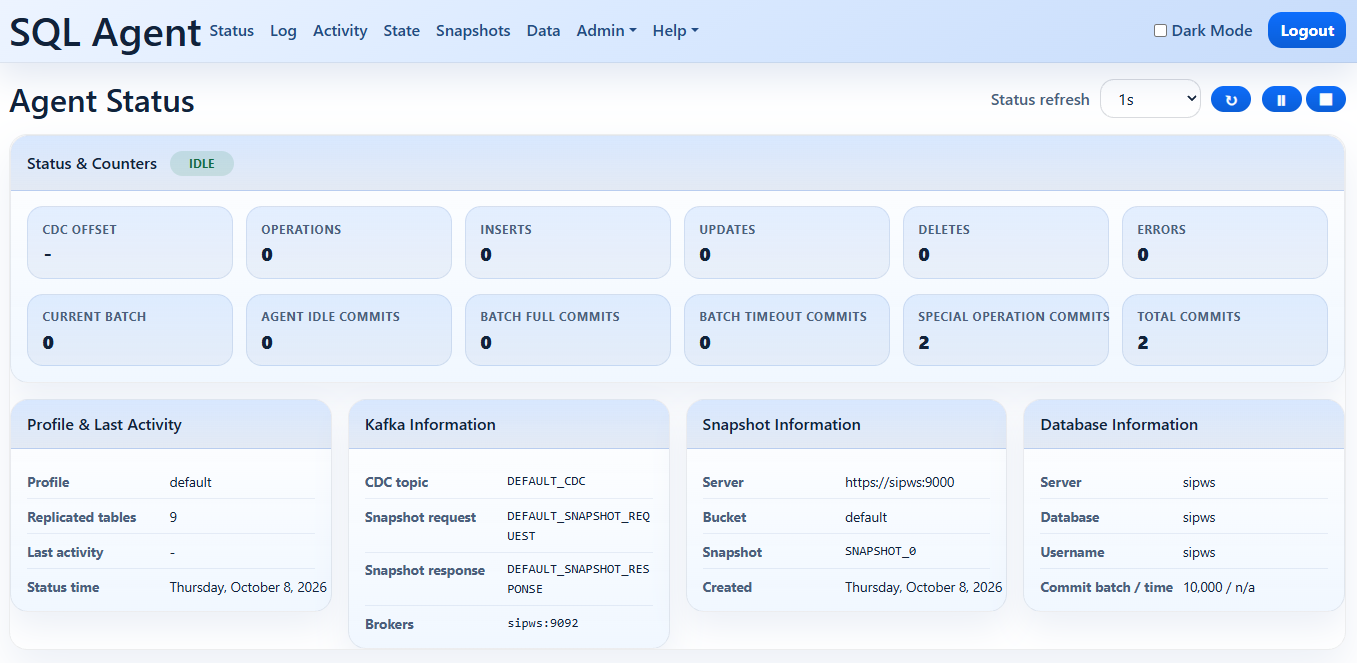Viewport: 1357px width, 663px height.
Task: Click the DEFAULT_CDC topic value
Action: pos(546,482)
